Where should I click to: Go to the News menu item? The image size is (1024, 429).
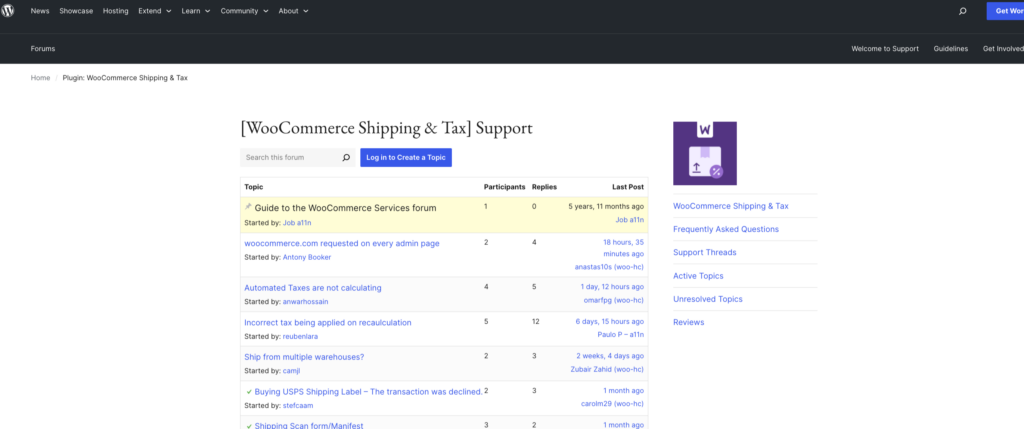point(40,11)
